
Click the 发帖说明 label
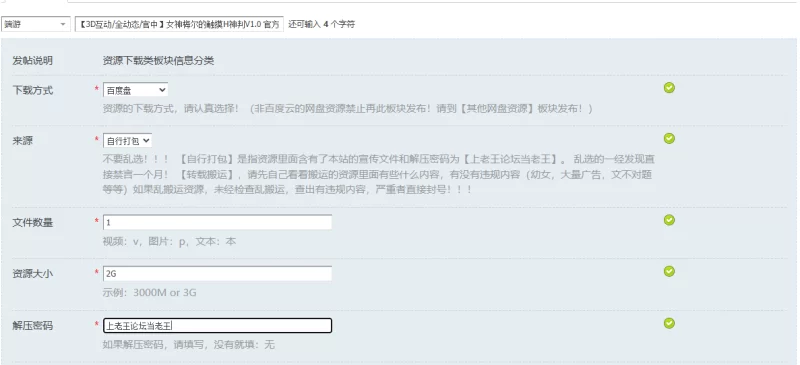(x=33, y=61)
